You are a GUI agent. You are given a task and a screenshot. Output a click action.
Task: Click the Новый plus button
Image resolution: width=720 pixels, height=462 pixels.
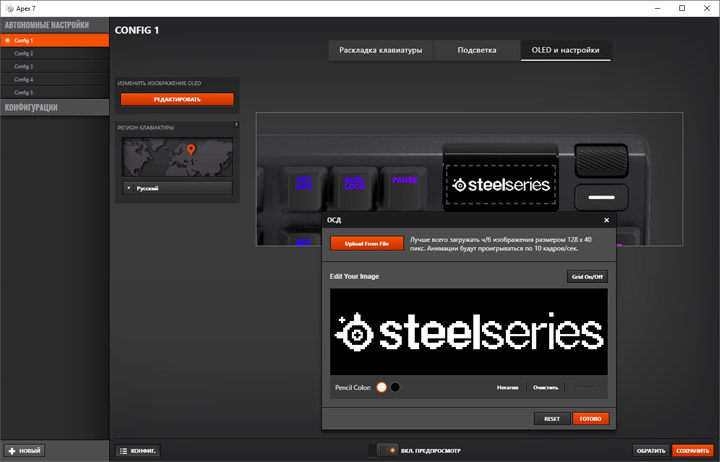(x=25, y=451)
